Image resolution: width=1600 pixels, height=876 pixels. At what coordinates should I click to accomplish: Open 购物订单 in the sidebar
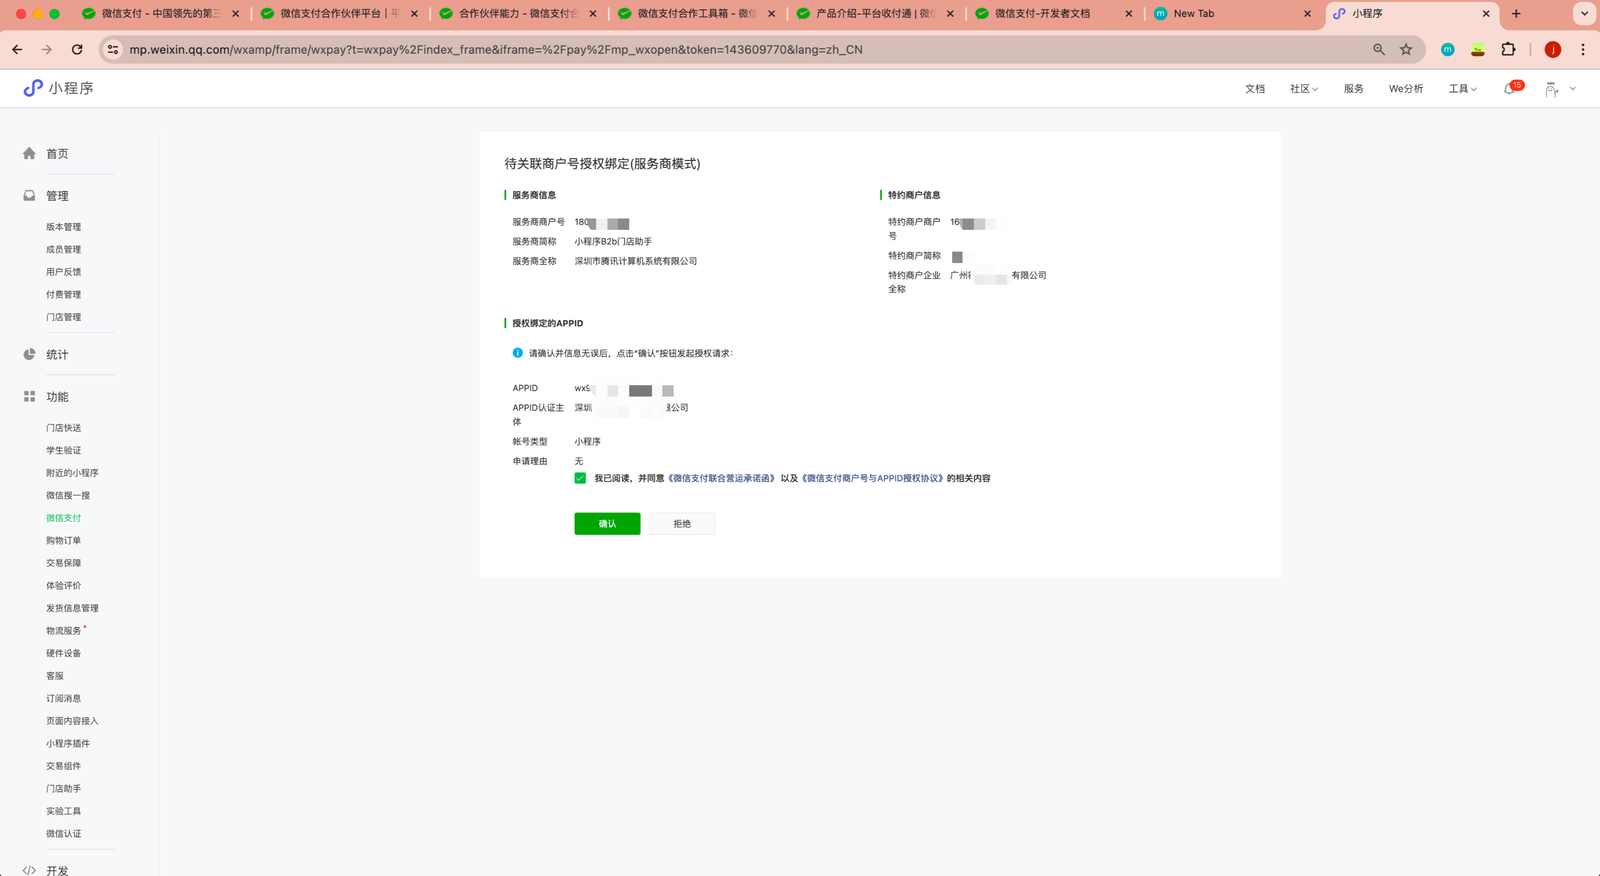tap(64, 541)
